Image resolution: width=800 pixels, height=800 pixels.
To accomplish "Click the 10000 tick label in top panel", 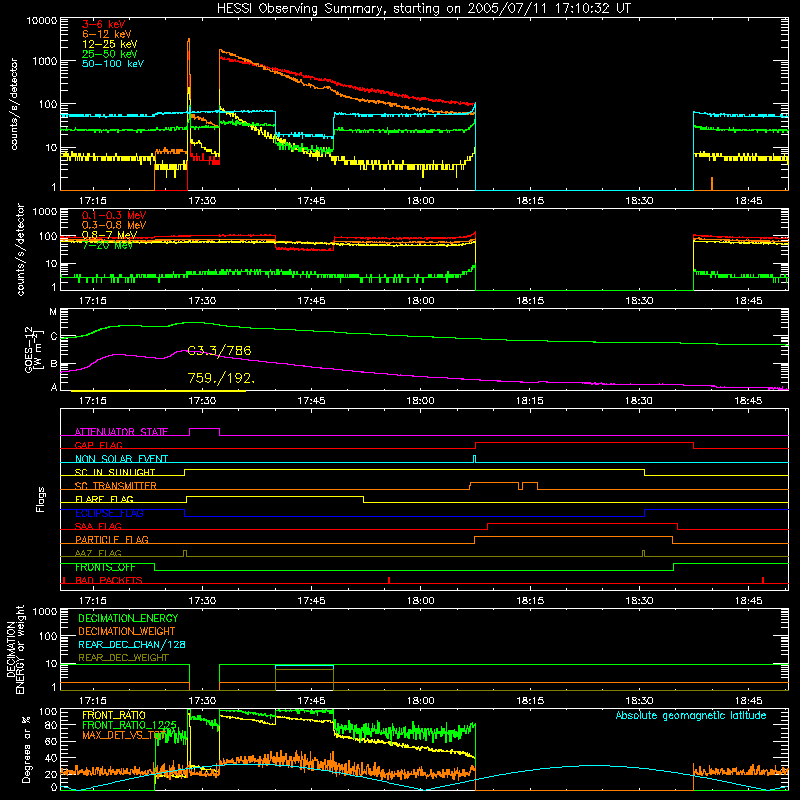I will tap(42, 21).
